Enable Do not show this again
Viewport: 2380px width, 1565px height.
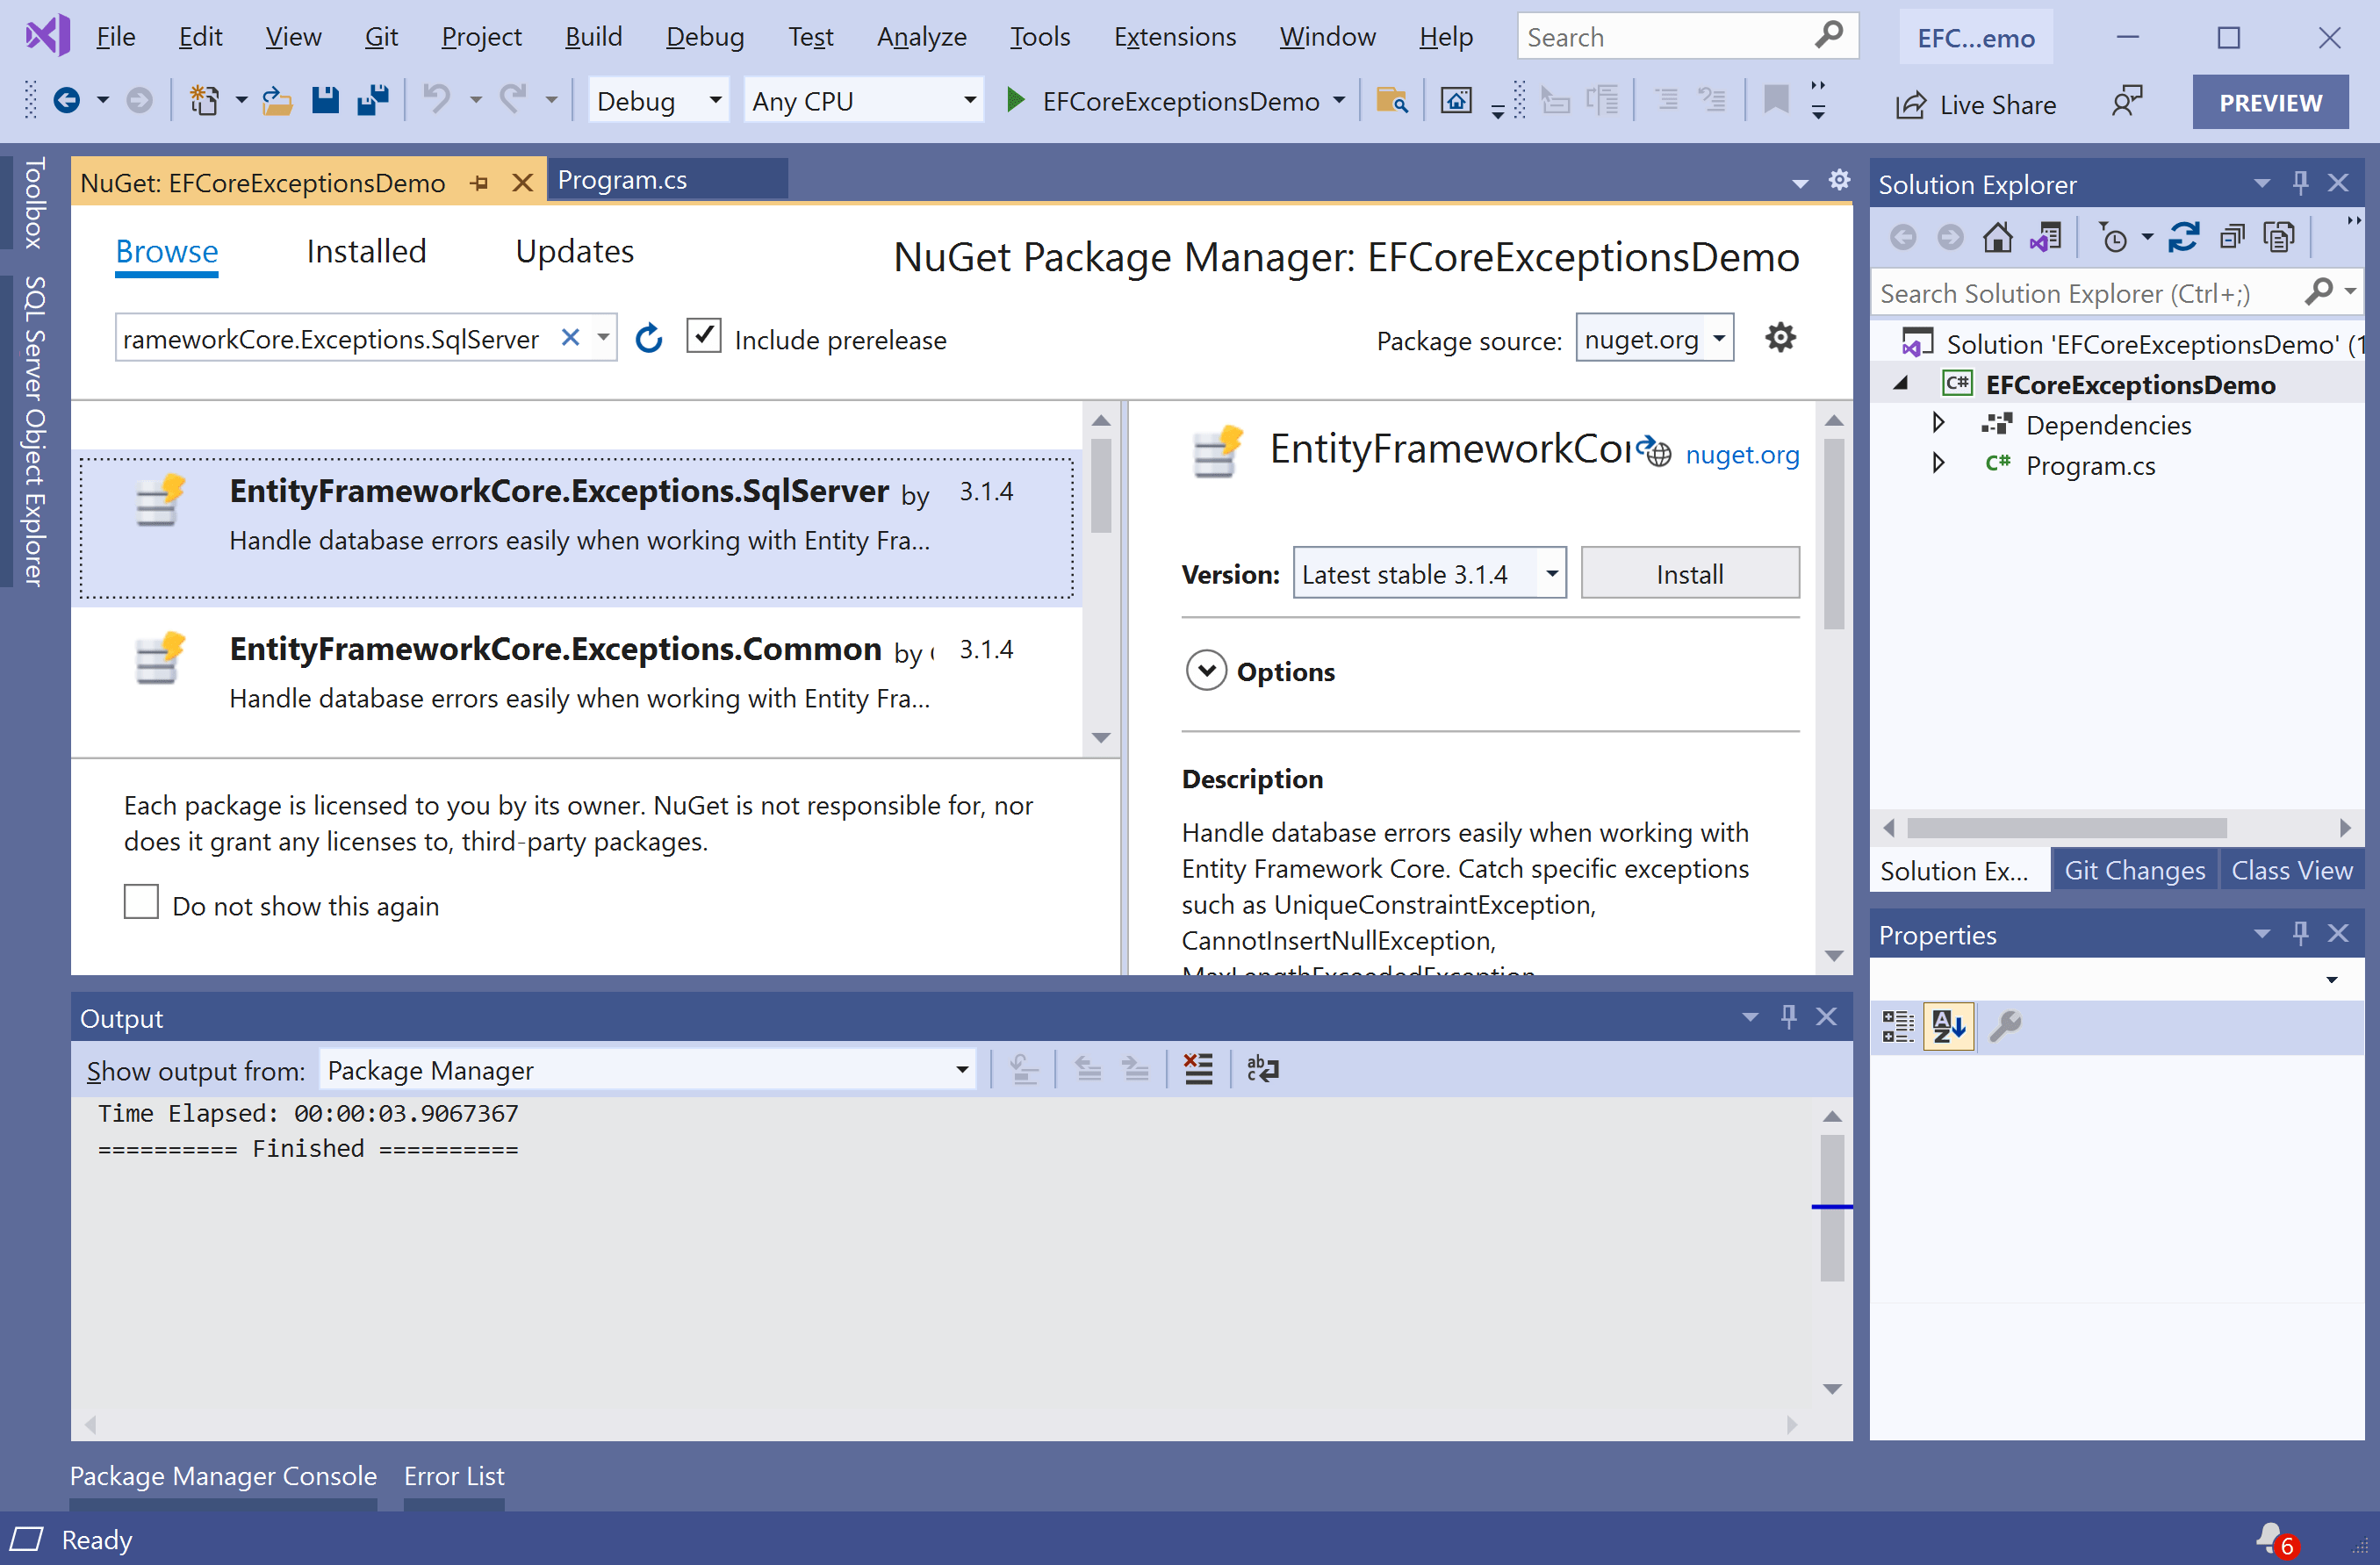tap(141, 901)
